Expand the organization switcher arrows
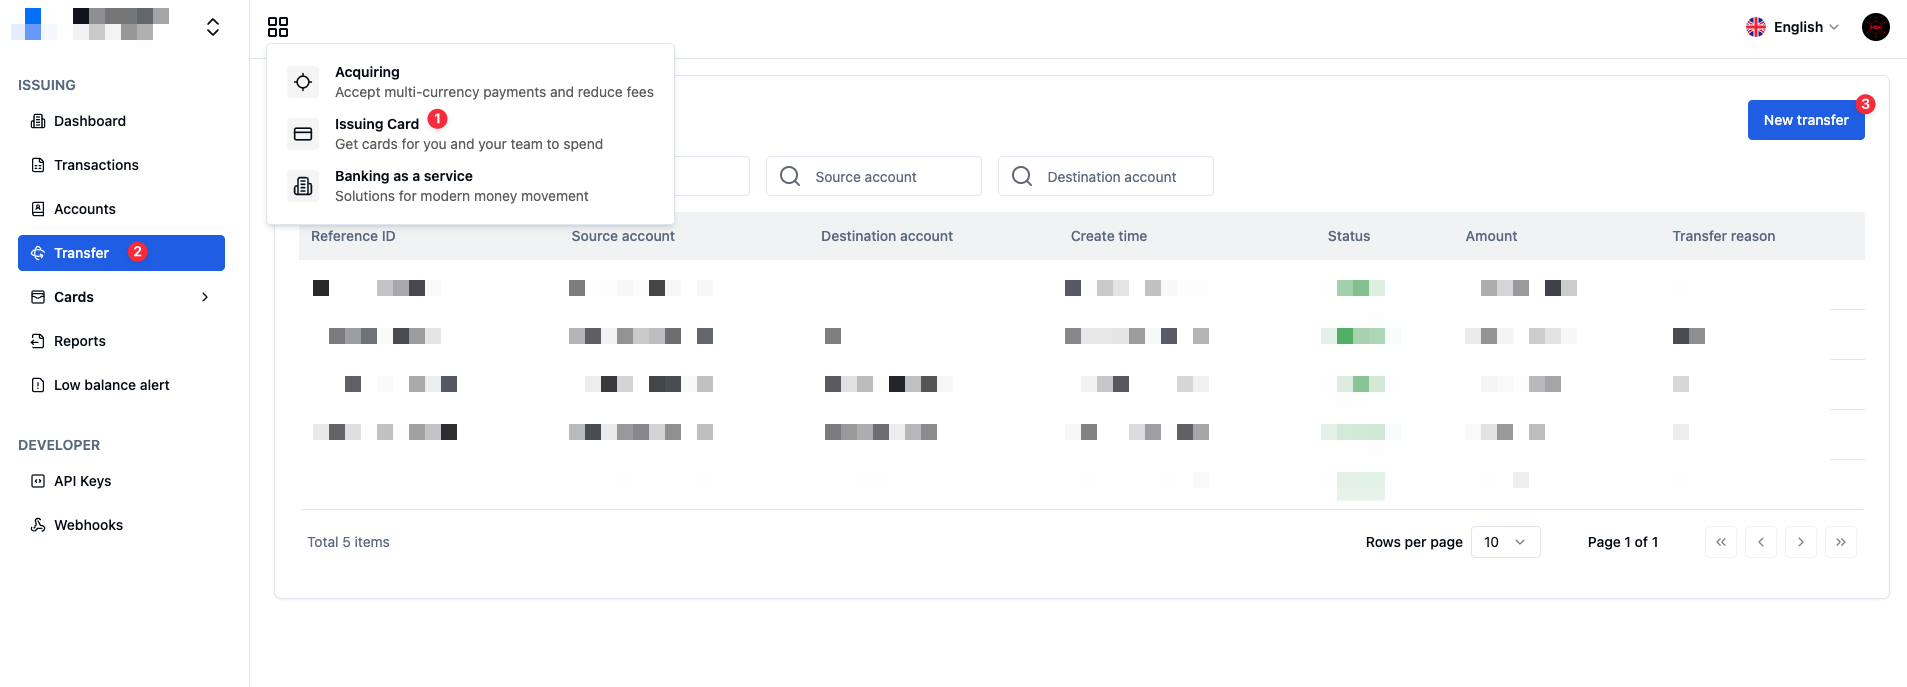 pyautogui.click(x=213, y=27)
